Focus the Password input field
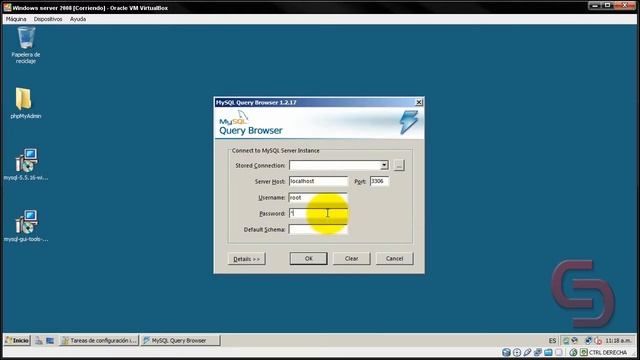Viewport: 640px width, 360px height. click(318, 213)
